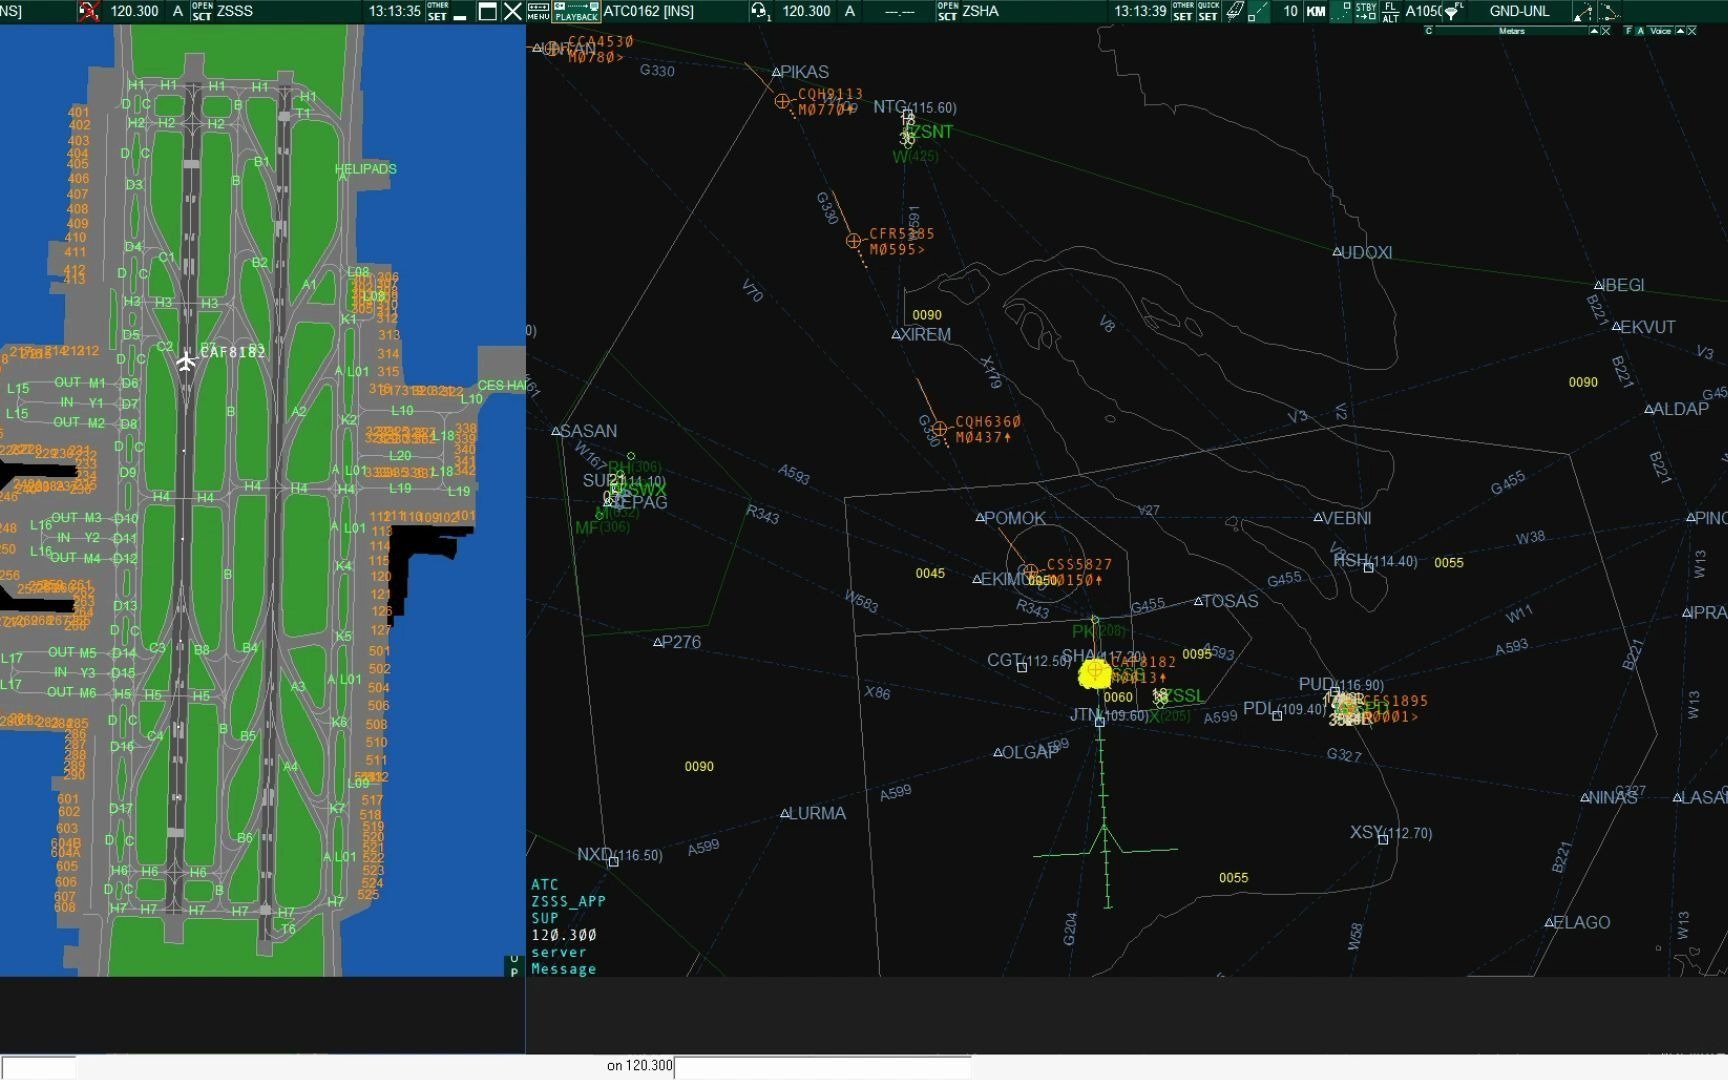
Task: Select the range/bearing line tool icon
Action: pos(1258,11)
